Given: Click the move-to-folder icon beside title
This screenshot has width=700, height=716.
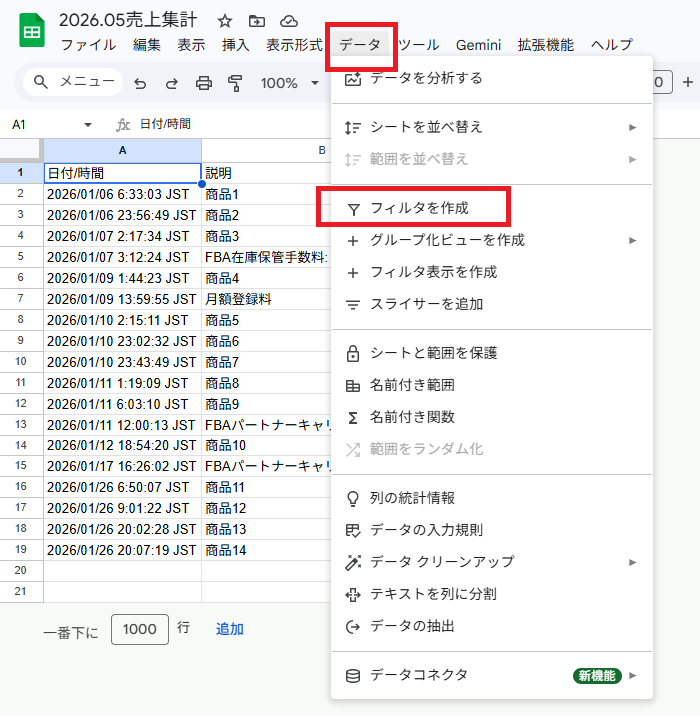Looking at the screenshot, I should click(x=257, y=21).
